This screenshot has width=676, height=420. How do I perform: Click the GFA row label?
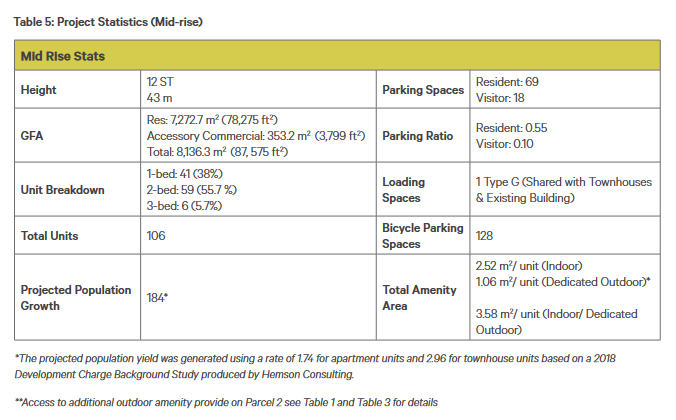pyautogui.click(x=32, y=136)
